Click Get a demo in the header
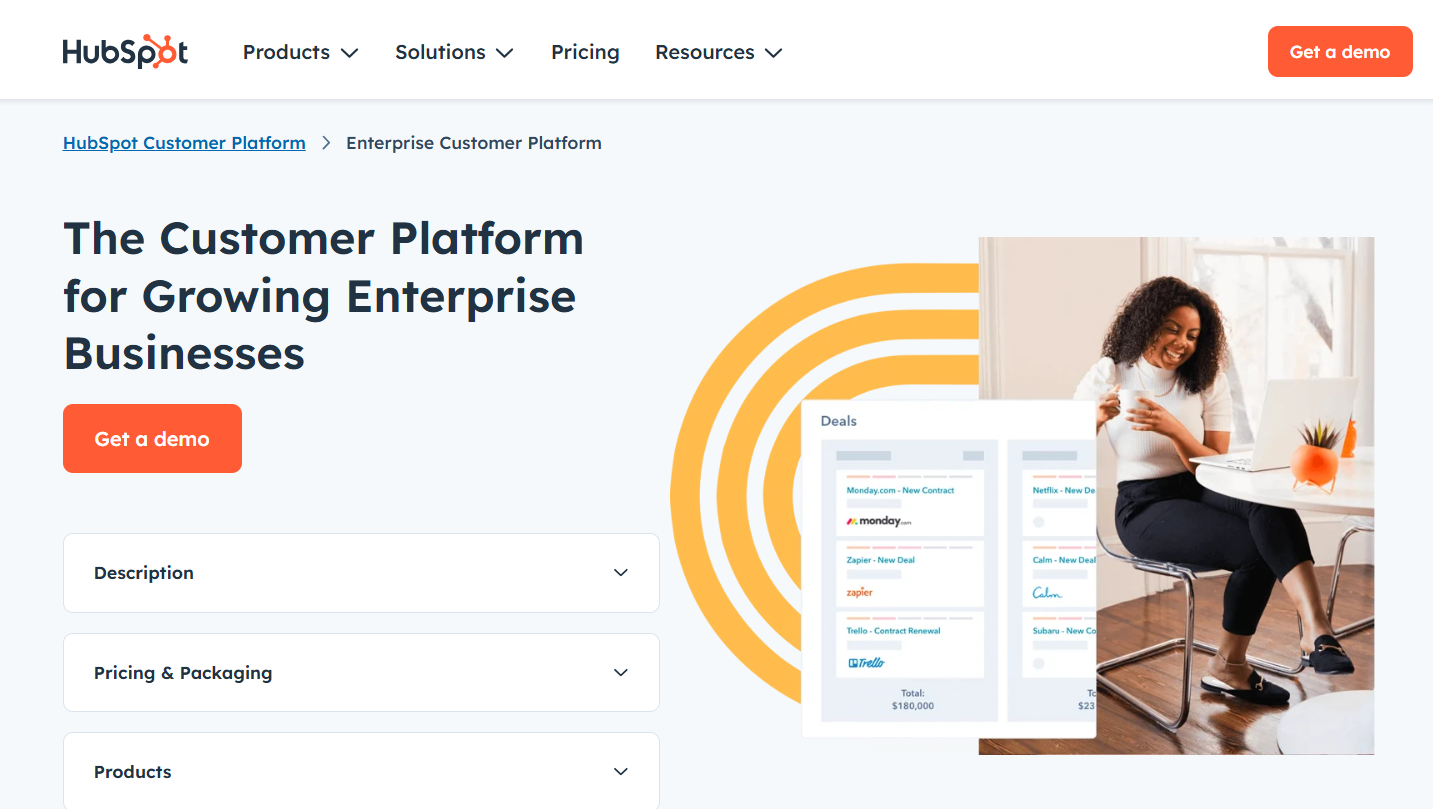1433x809 pixels. pos(1340,52)
